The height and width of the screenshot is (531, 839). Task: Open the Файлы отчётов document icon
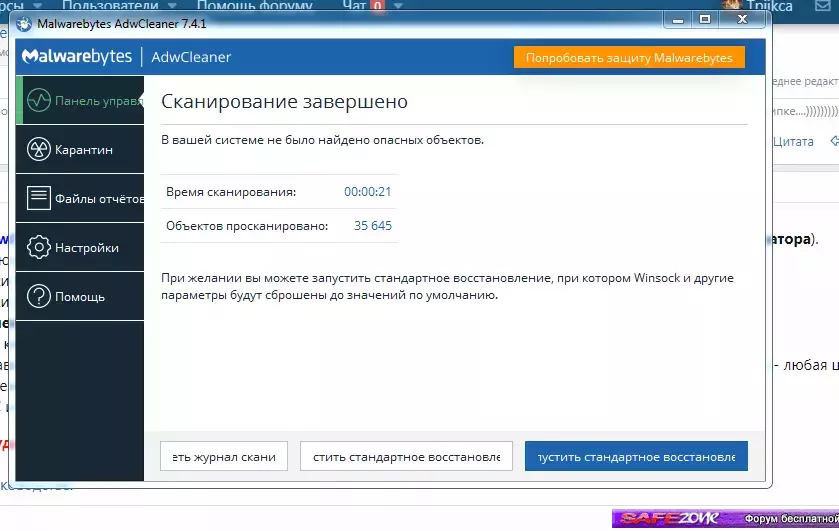39,198
